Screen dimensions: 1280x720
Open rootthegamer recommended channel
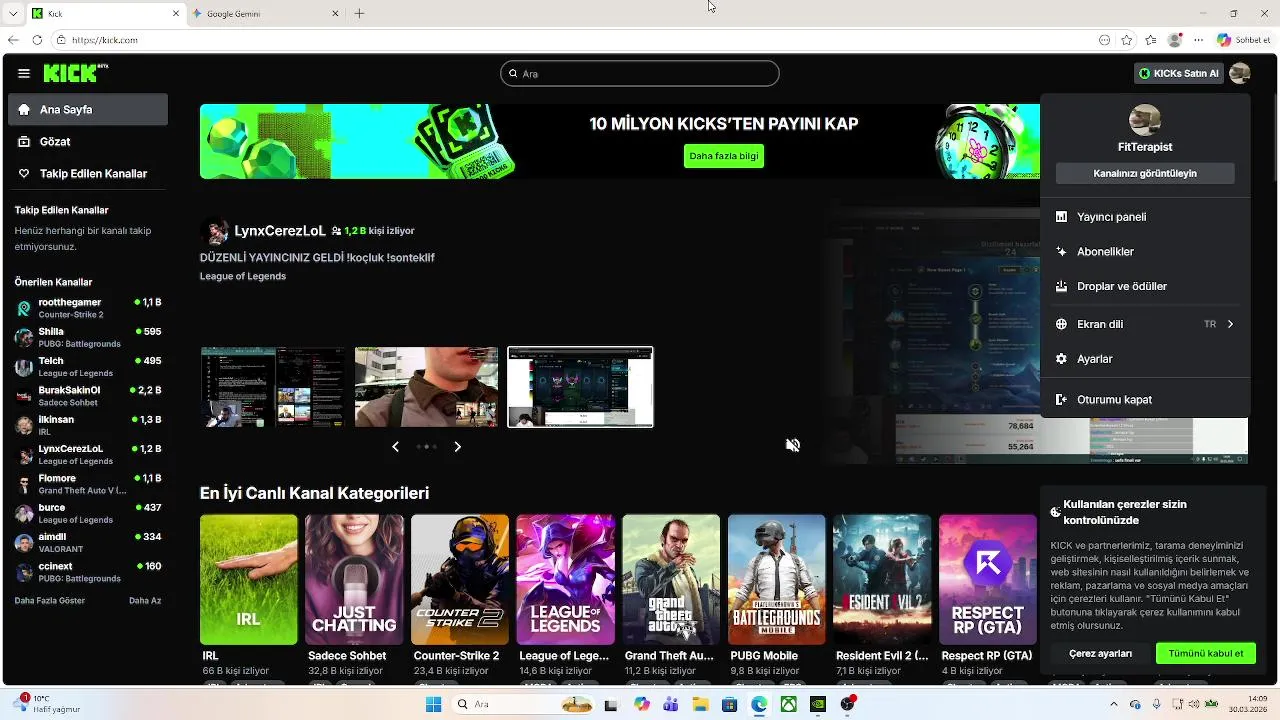(x=88, y=308)
